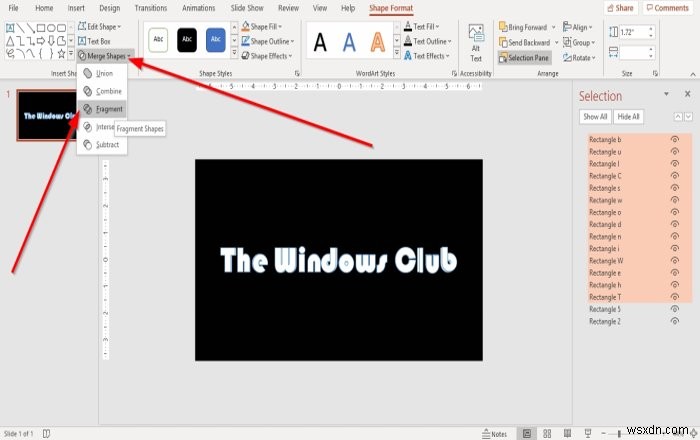
Task: Hide Rectangle C in Selection pane
Action: pos(675,176)
